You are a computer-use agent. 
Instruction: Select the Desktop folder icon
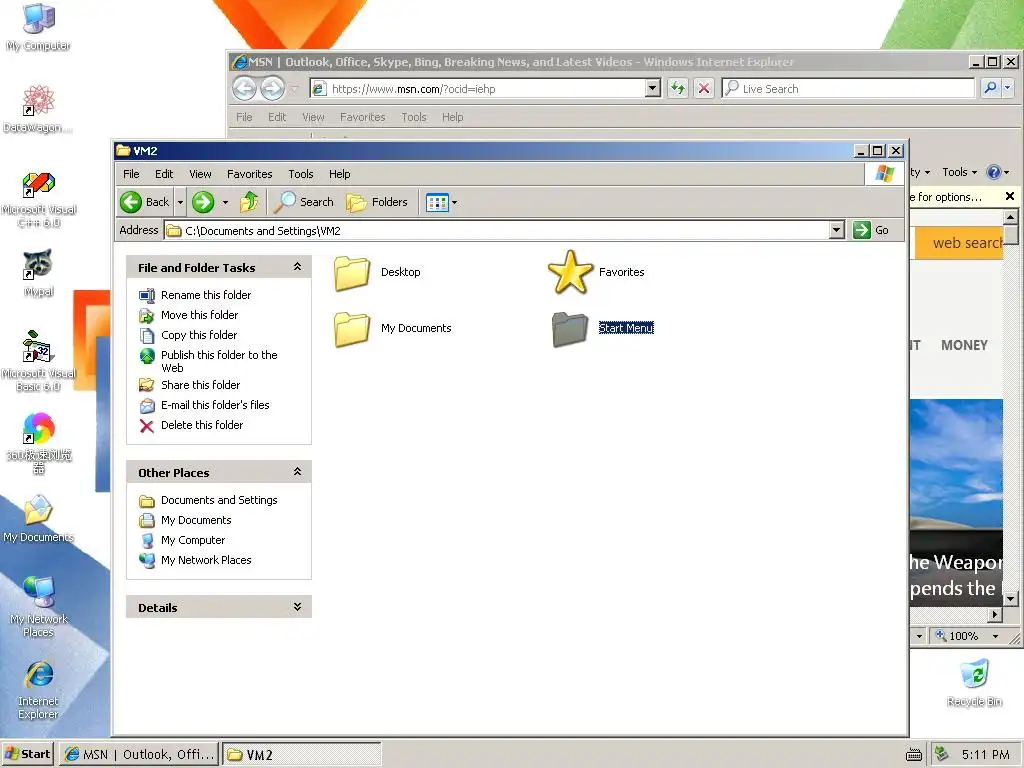(352, 273)
